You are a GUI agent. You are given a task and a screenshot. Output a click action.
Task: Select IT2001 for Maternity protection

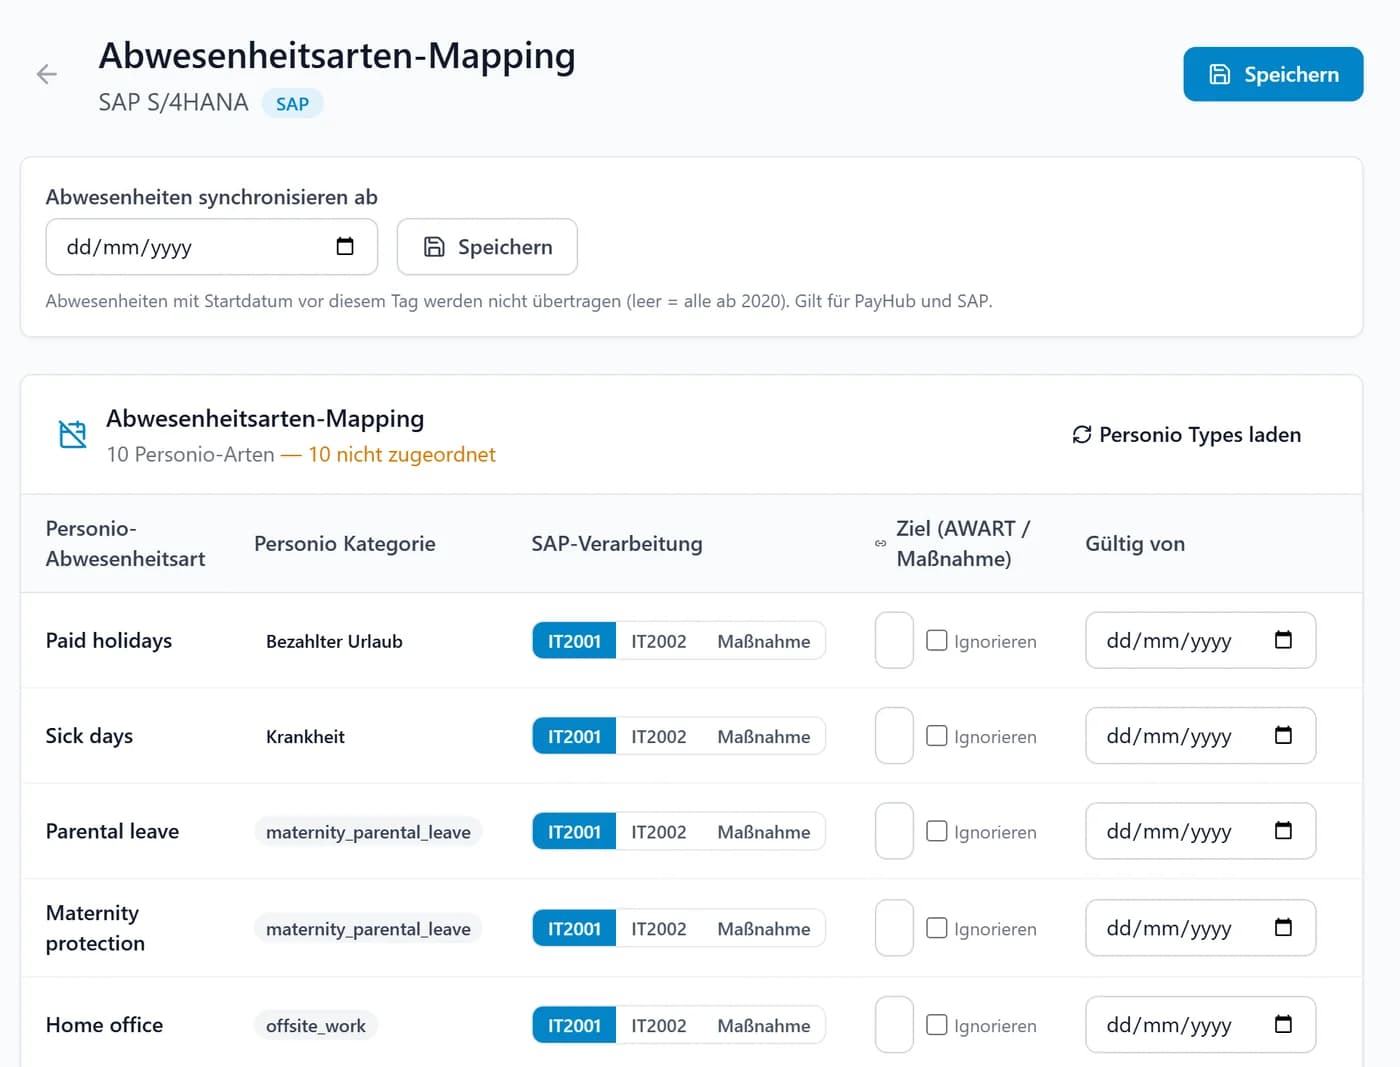pyautogui.click(x=574, y=928)
